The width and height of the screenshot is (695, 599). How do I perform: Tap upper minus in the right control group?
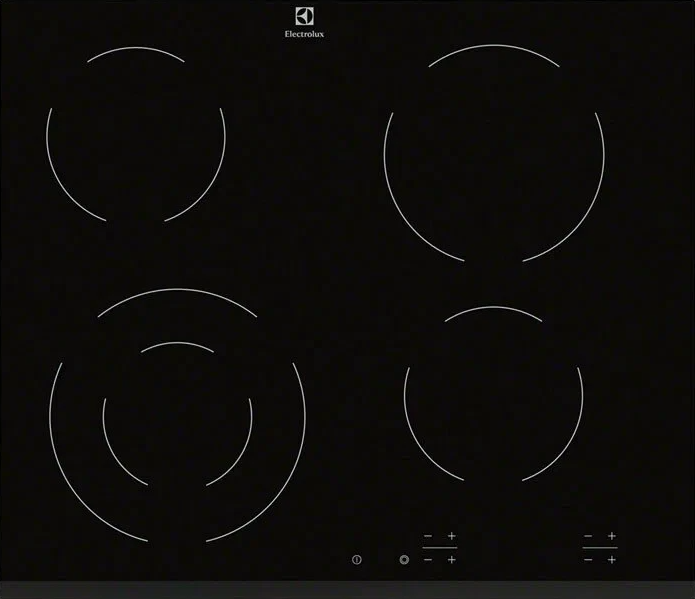pos(588,536)
